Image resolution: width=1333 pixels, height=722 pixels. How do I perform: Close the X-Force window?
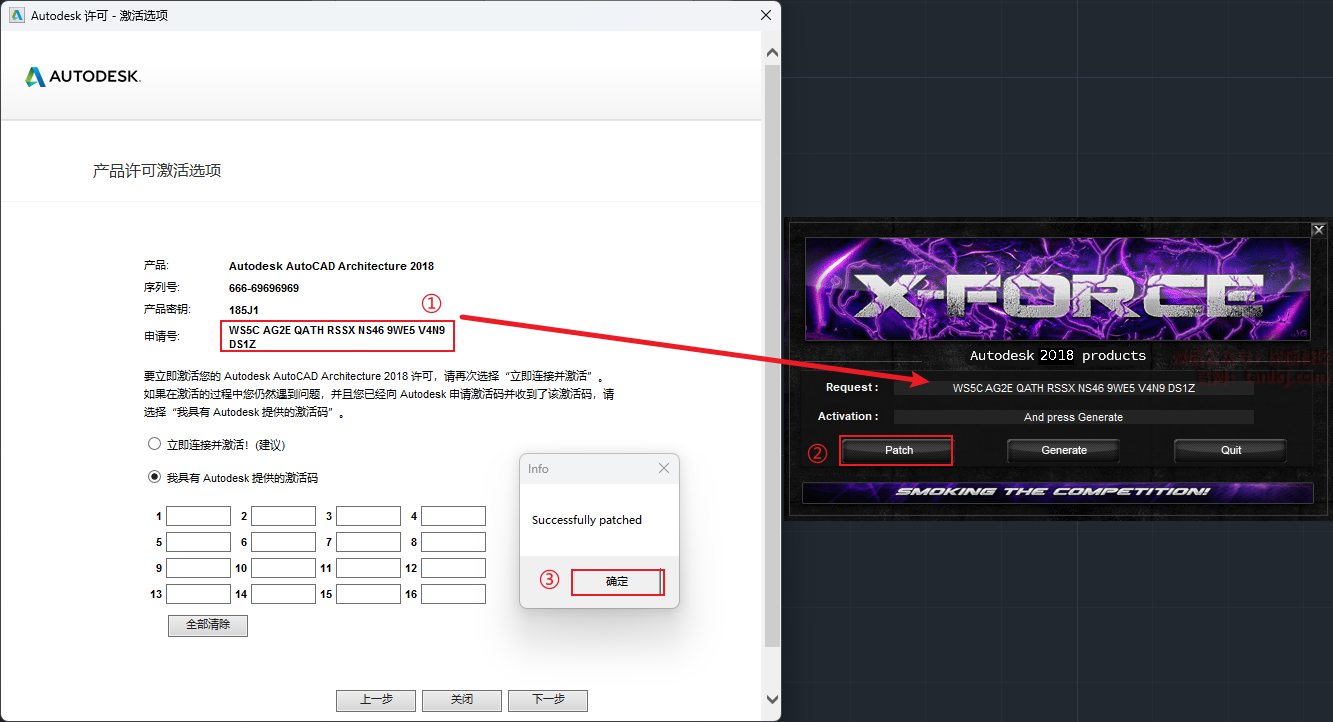click(1319, 229)
